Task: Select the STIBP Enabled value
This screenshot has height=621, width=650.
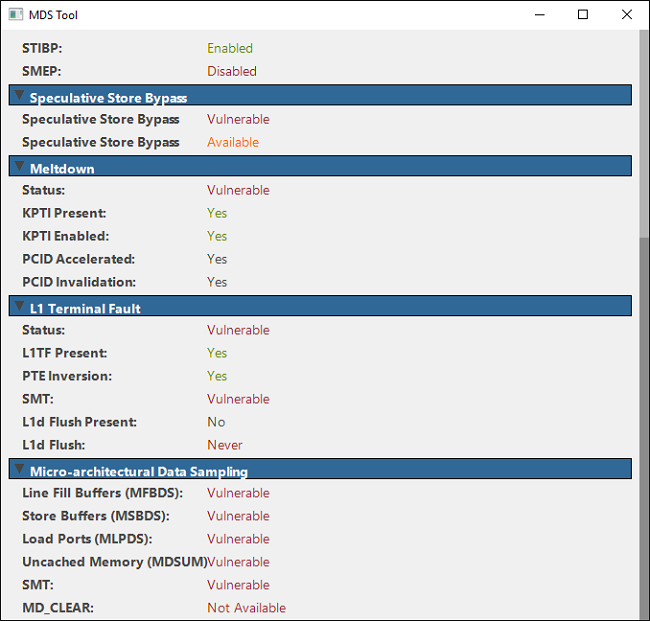Action: pos(230,48)
